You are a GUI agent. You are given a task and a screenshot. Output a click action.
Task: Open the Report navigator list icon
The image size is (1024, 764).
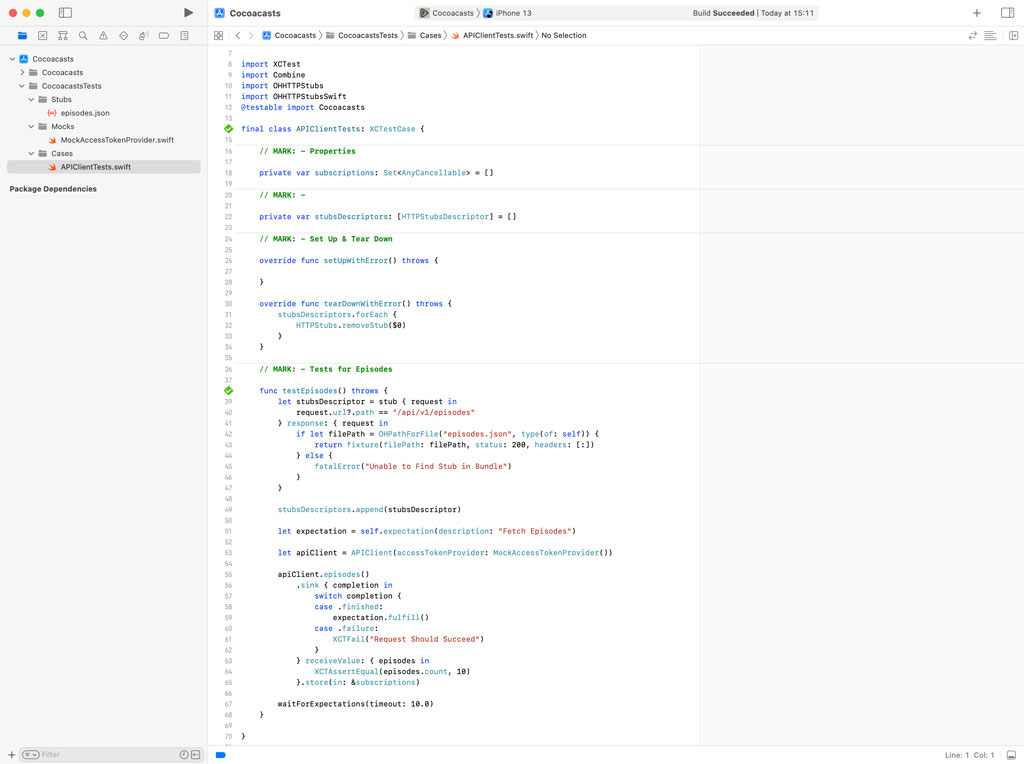(184, 35)
